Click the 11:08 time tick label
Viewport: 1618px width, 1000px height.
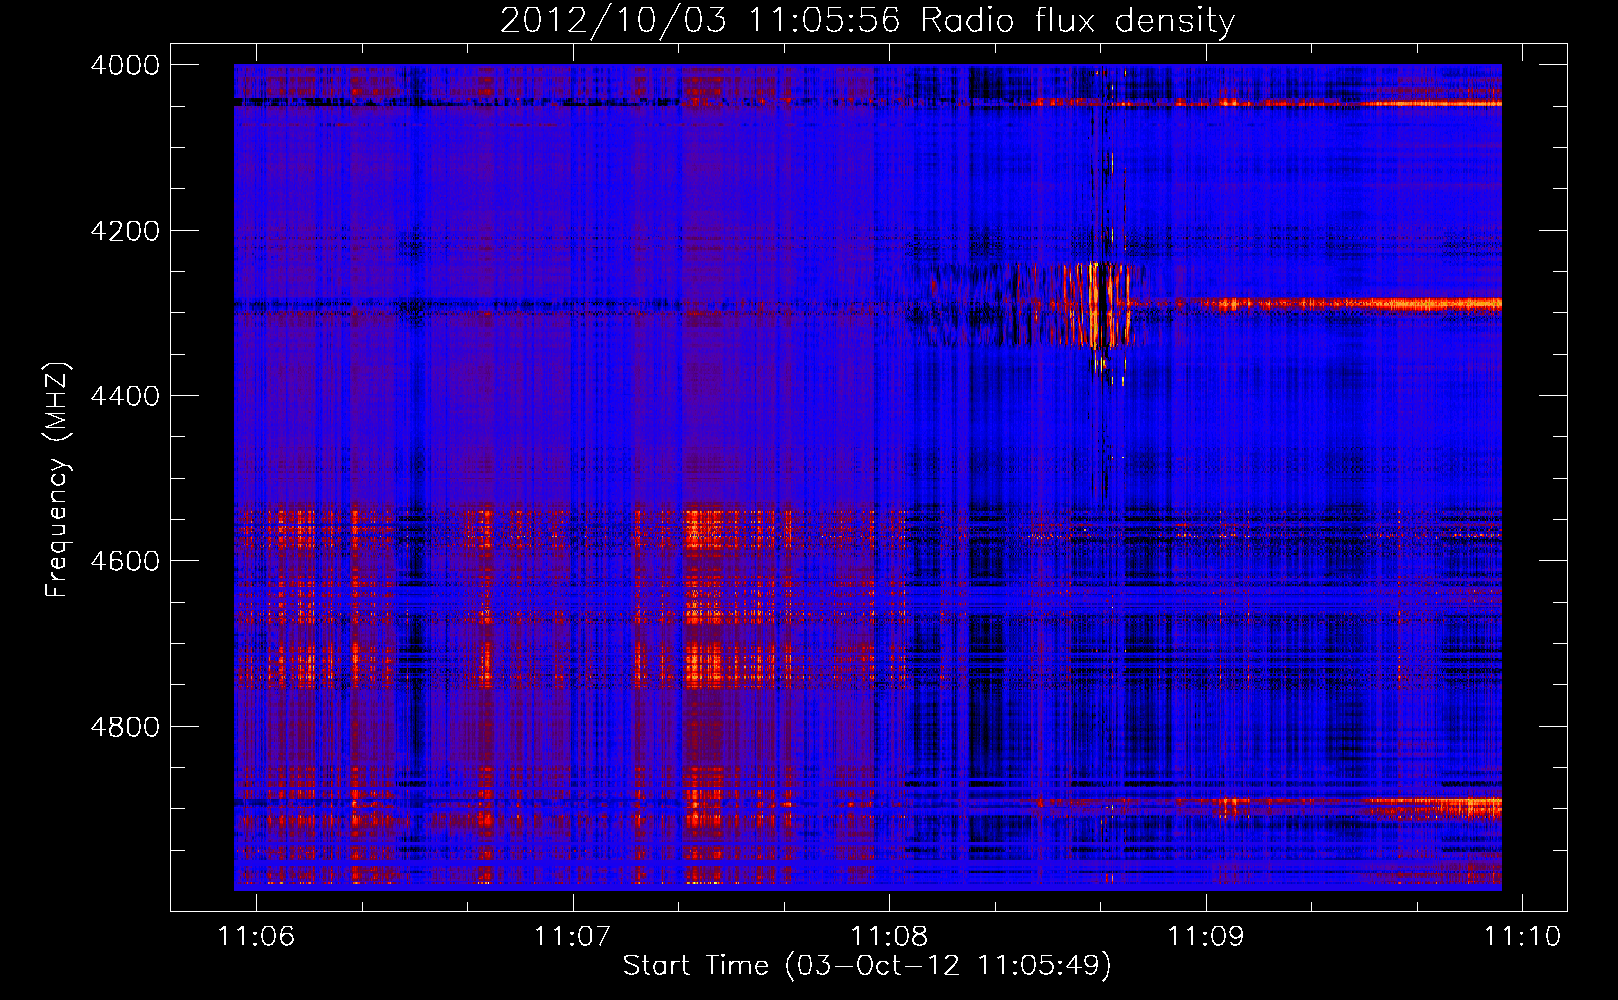890,936
